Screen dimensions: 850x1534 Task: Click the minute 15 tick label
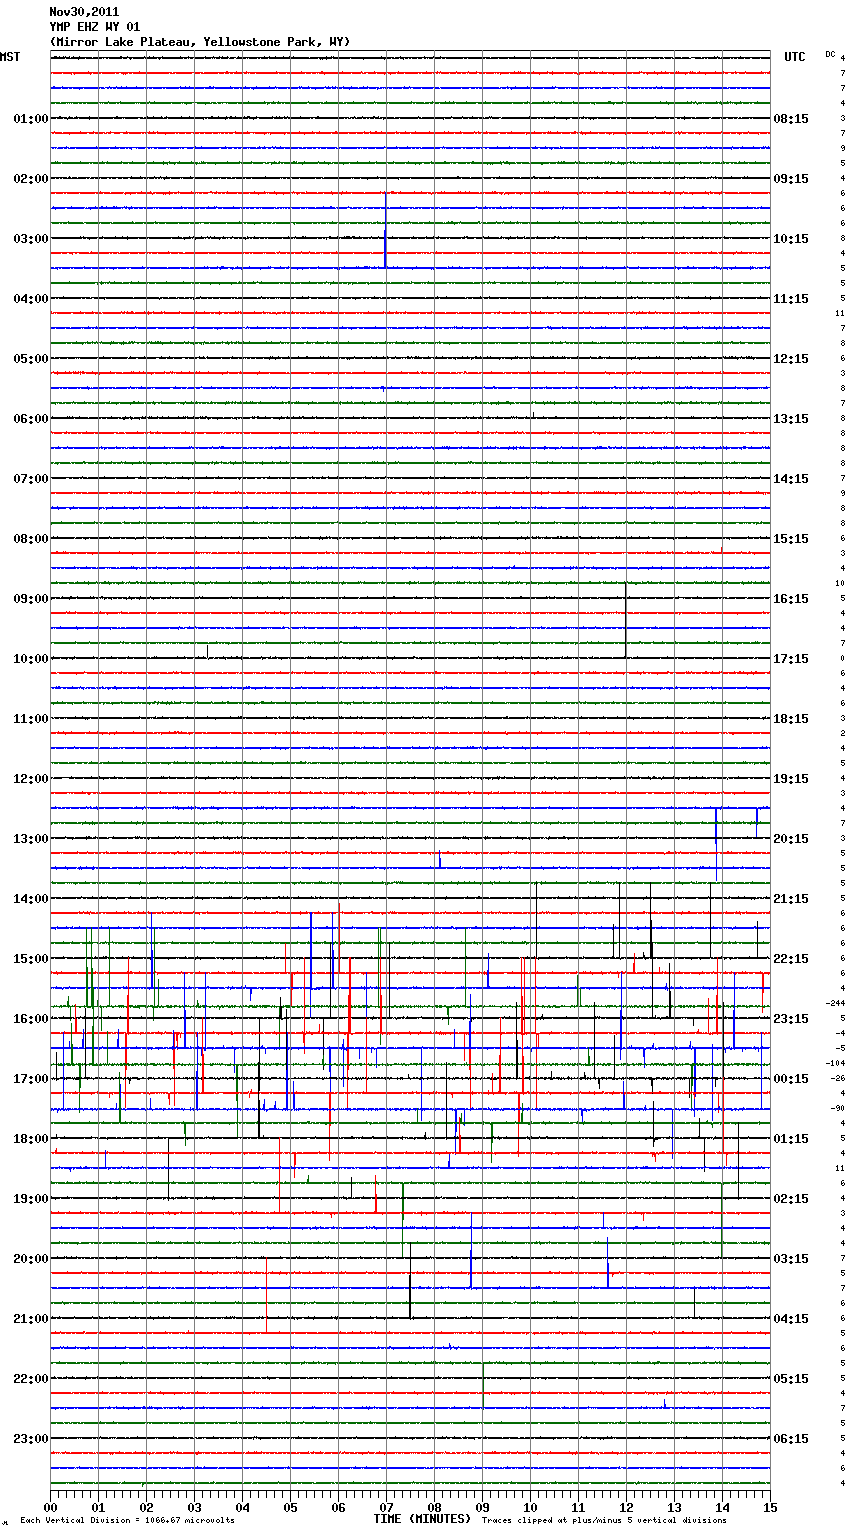click(770, 1507)
